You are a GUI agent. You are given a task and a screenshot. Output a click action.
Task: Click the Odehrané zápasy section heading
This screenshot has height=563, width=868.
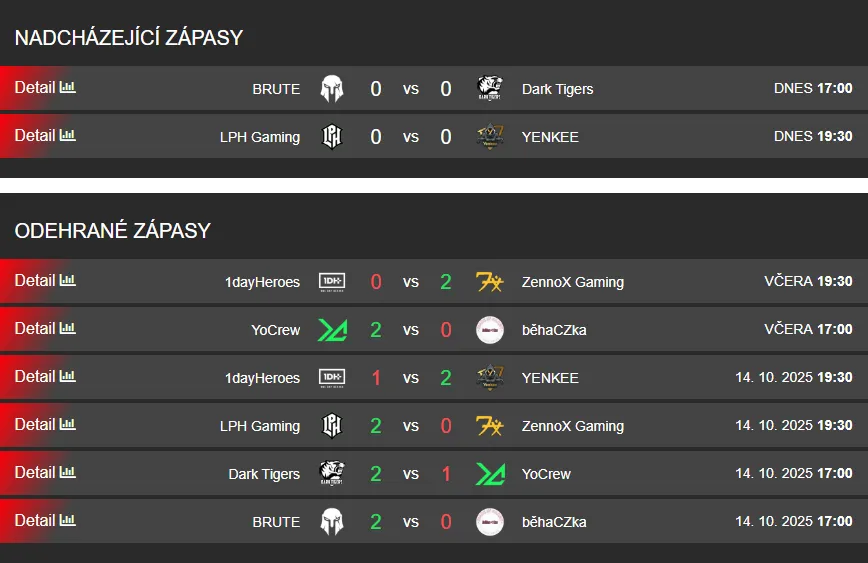[x=112, y=231]
